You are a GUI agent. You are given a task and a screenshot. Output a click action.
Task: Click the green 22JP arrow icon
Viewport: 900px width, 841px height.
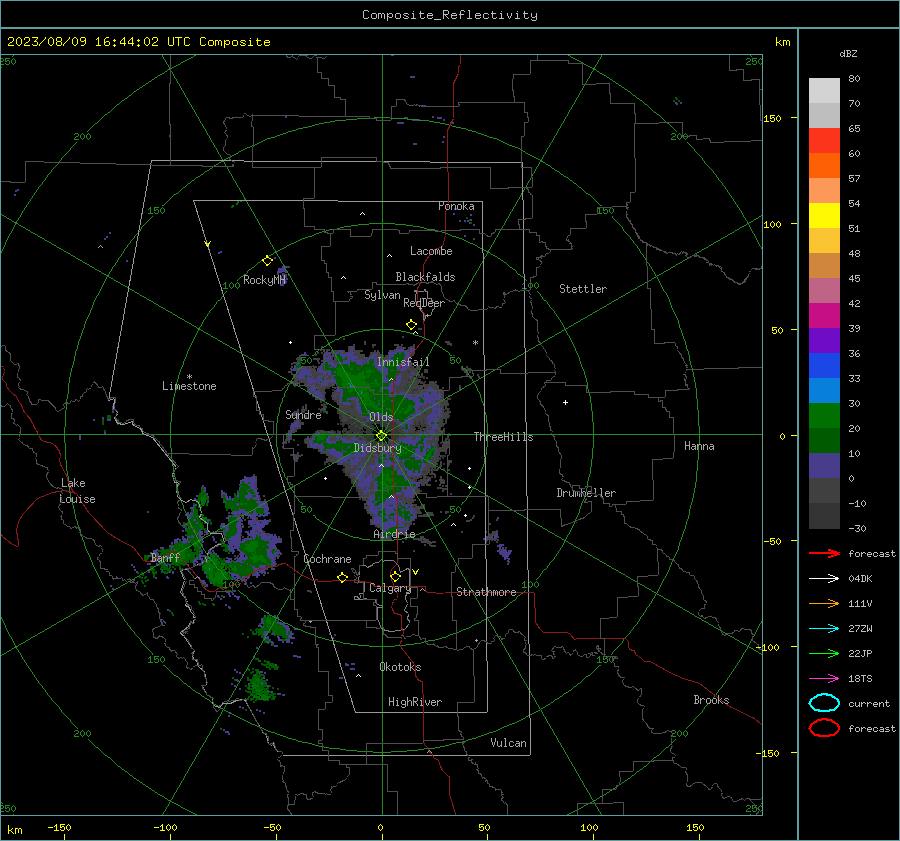click(824, 653)
